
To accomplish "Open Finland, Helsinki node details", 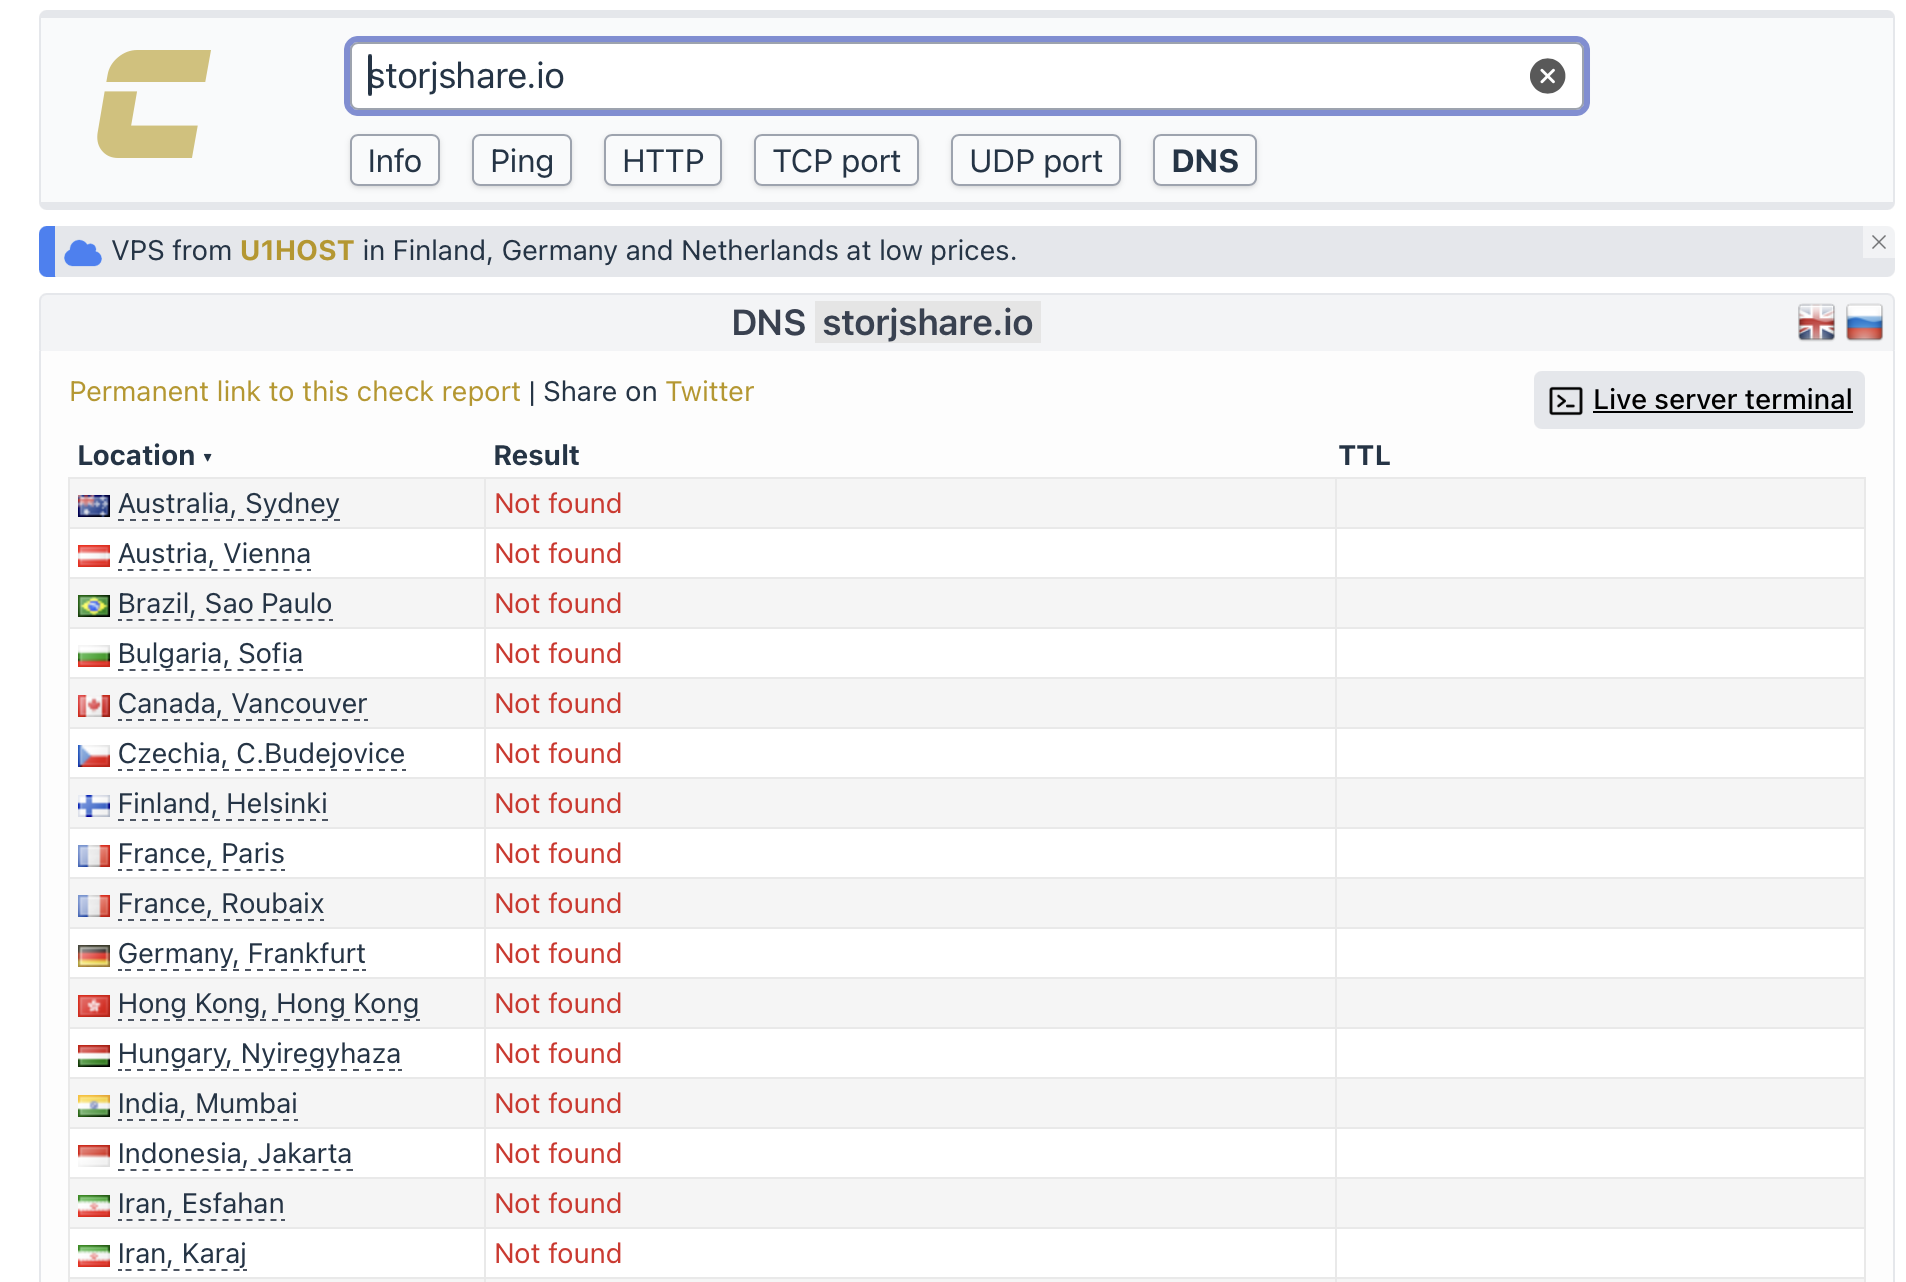I will [223, 804].
